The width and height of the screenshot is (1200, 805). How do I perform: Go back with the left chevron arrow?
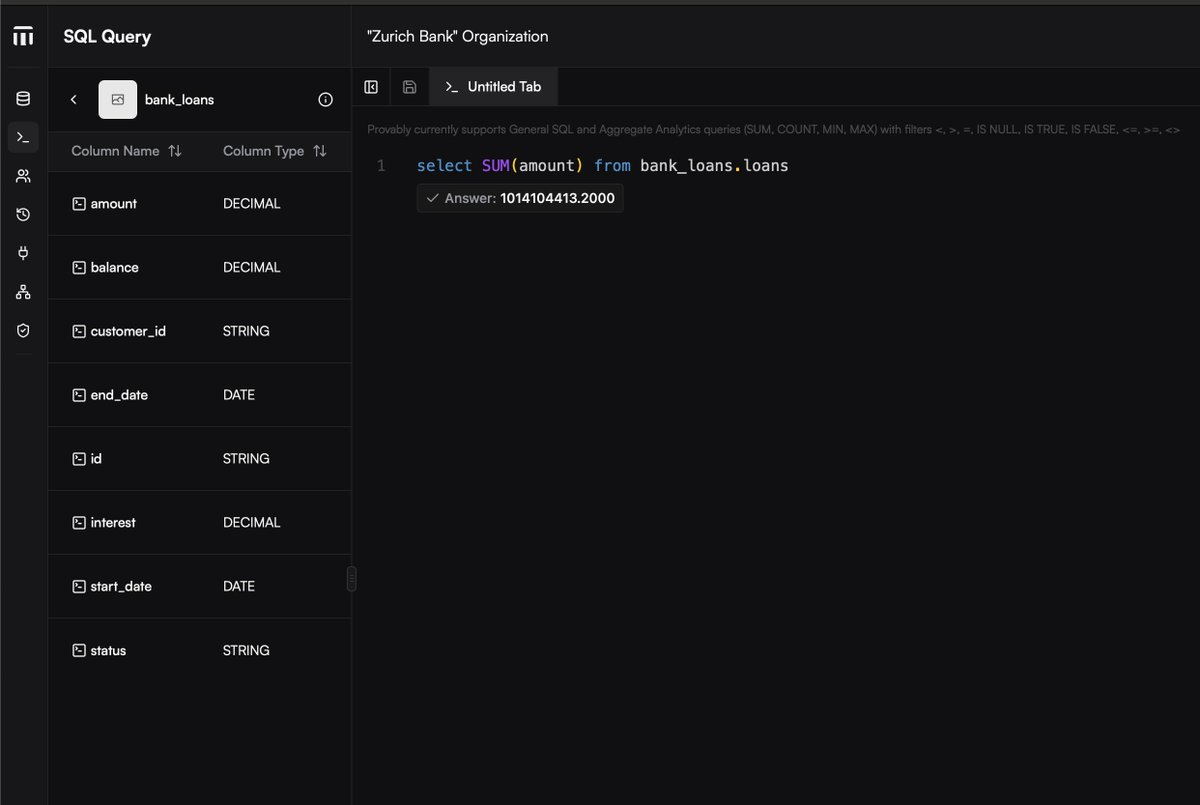click(74, 100)
